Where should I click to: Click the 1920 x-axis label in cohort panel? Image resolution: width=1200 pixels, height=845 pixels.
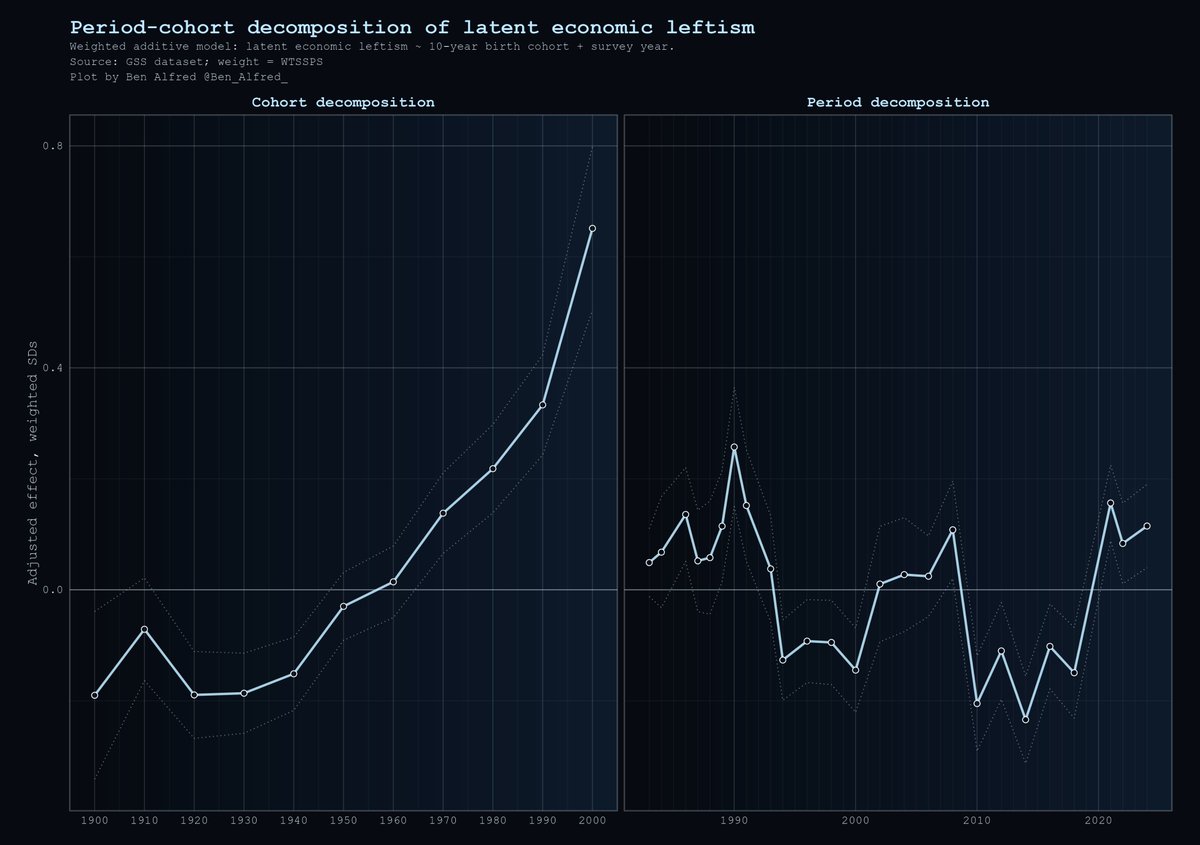coord(194,820)
